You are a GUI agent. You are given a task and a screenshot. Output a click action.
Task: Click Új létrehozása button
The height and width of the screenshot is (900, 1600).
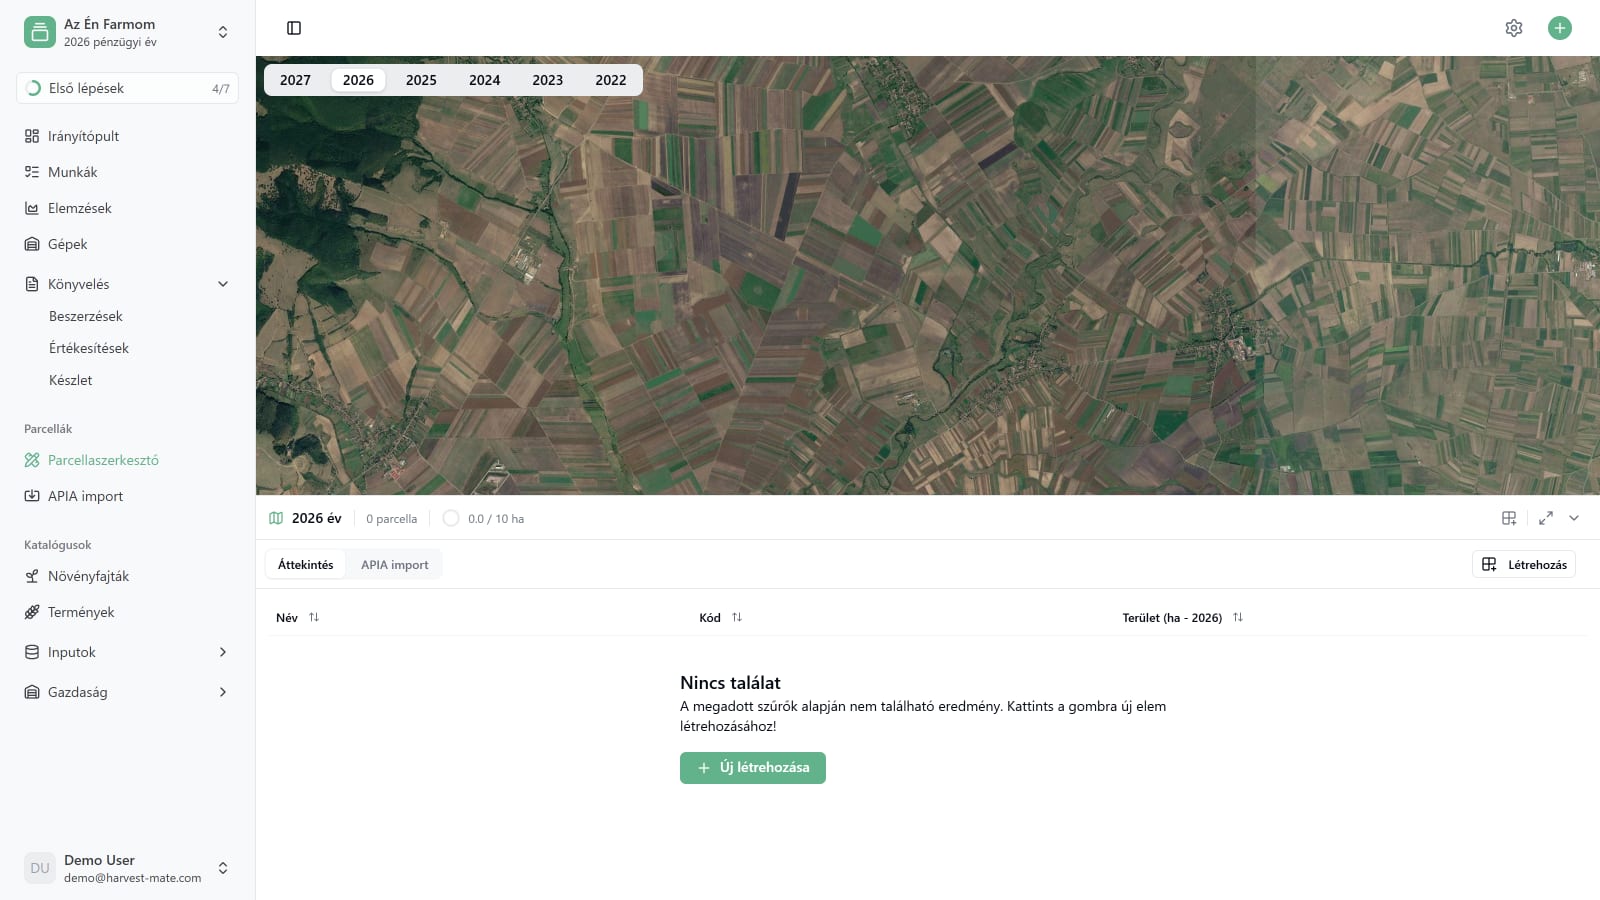click(753, 768)
